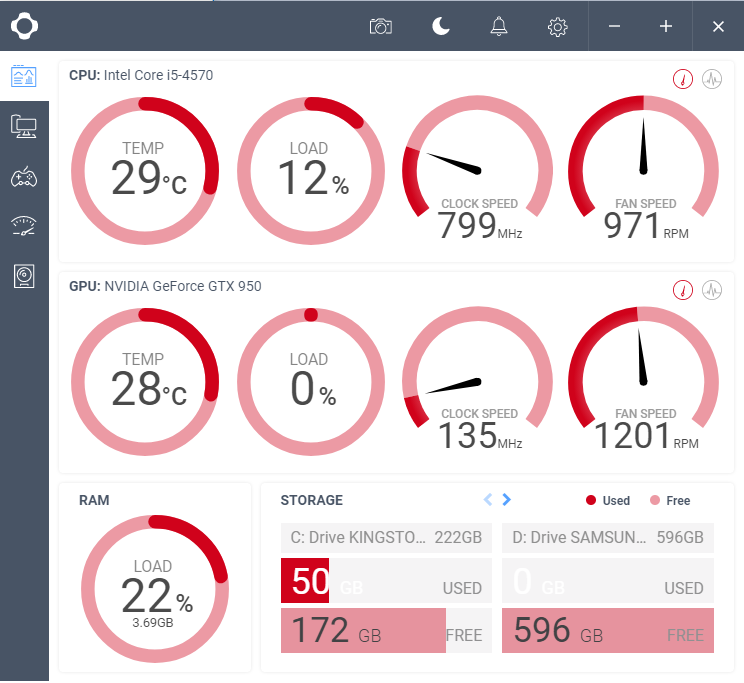Click GPU clock speed 135 MHz gauge

point(477,380)
